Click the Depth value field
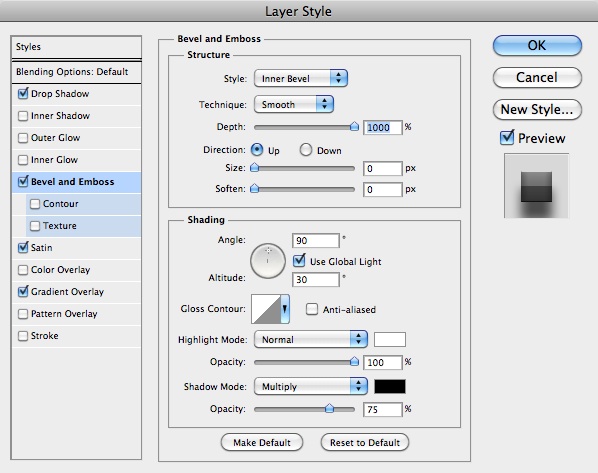598x473 pixels. [x=383, y=127]
